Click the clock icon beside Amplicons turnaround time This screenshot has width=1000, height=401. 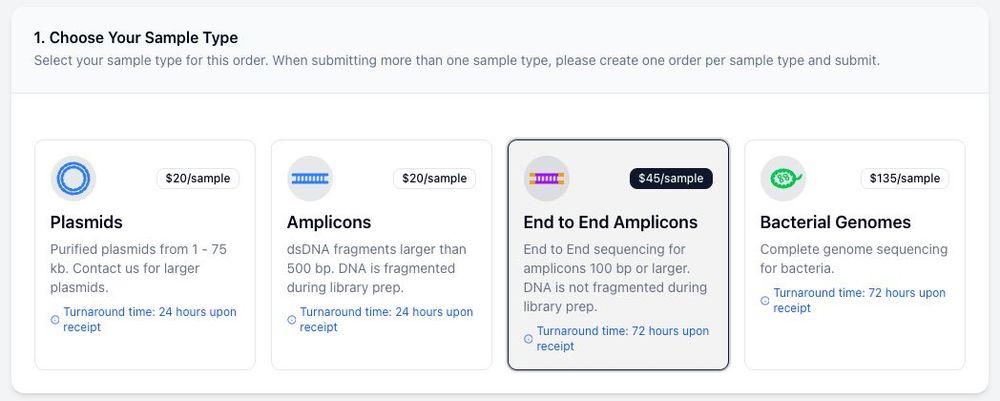pyautogui.click(x=291, y=320)
